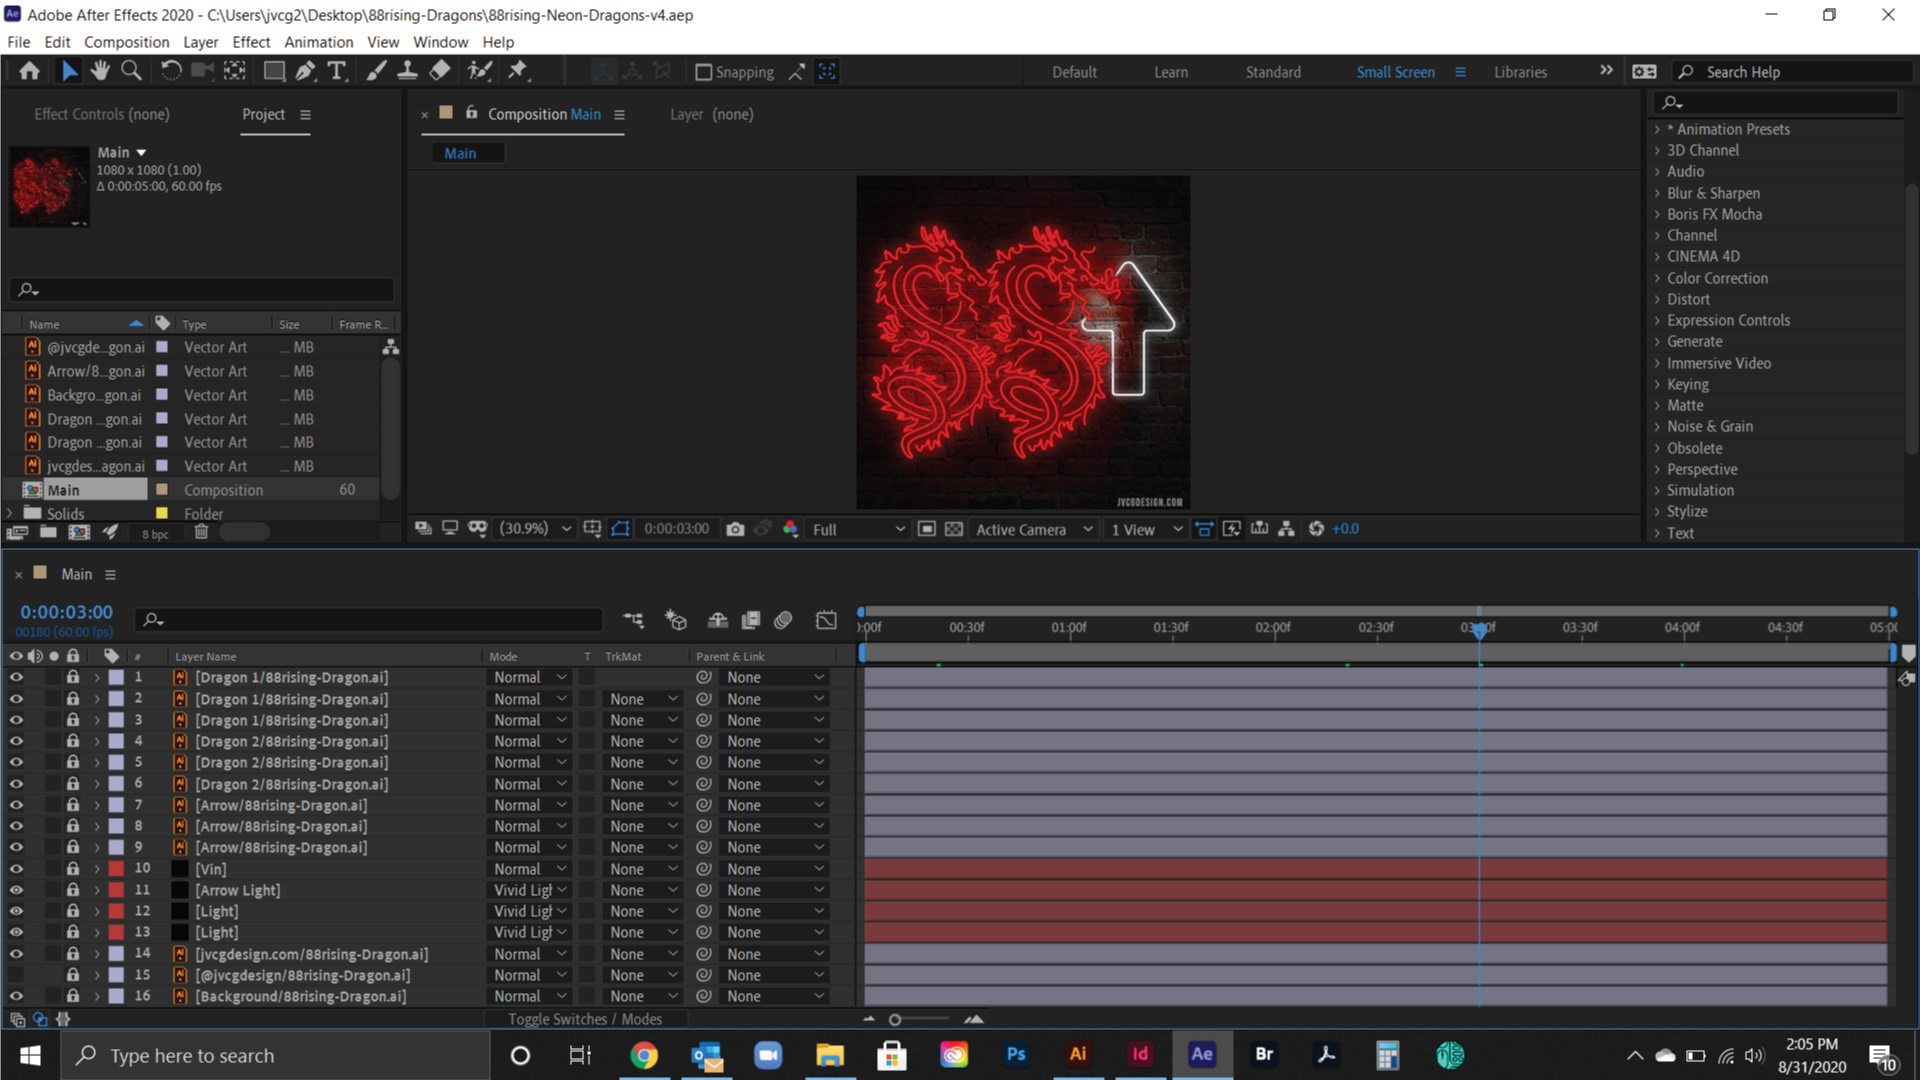Enable the Snapping checkbox

point(703,72)
